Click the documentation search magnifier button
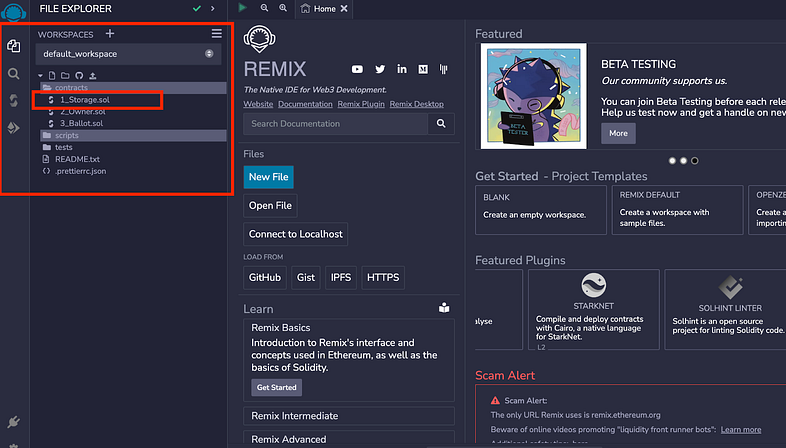 click(441, 124)
